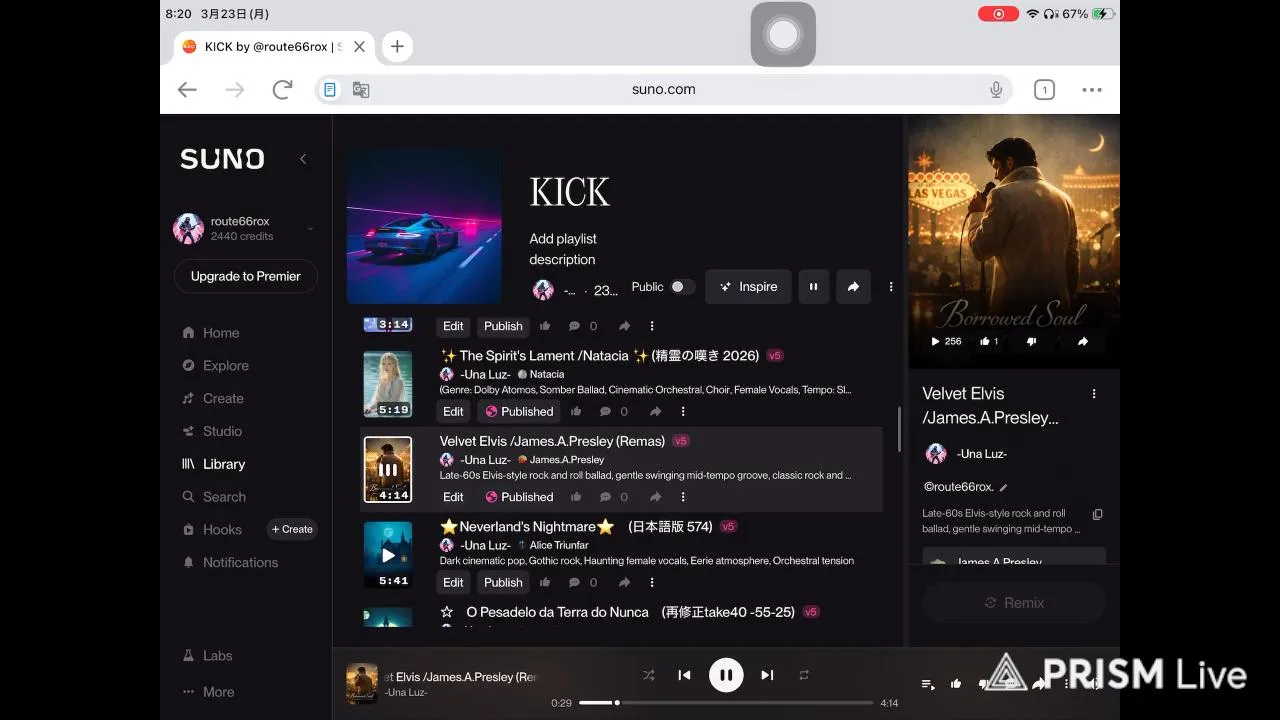
Task: Open Labs in the sidebar
Action: (207, 656)
